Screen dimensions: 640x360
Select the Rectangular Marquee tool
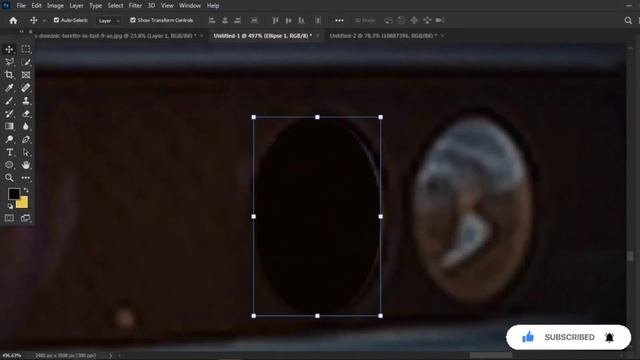(26, 49)
